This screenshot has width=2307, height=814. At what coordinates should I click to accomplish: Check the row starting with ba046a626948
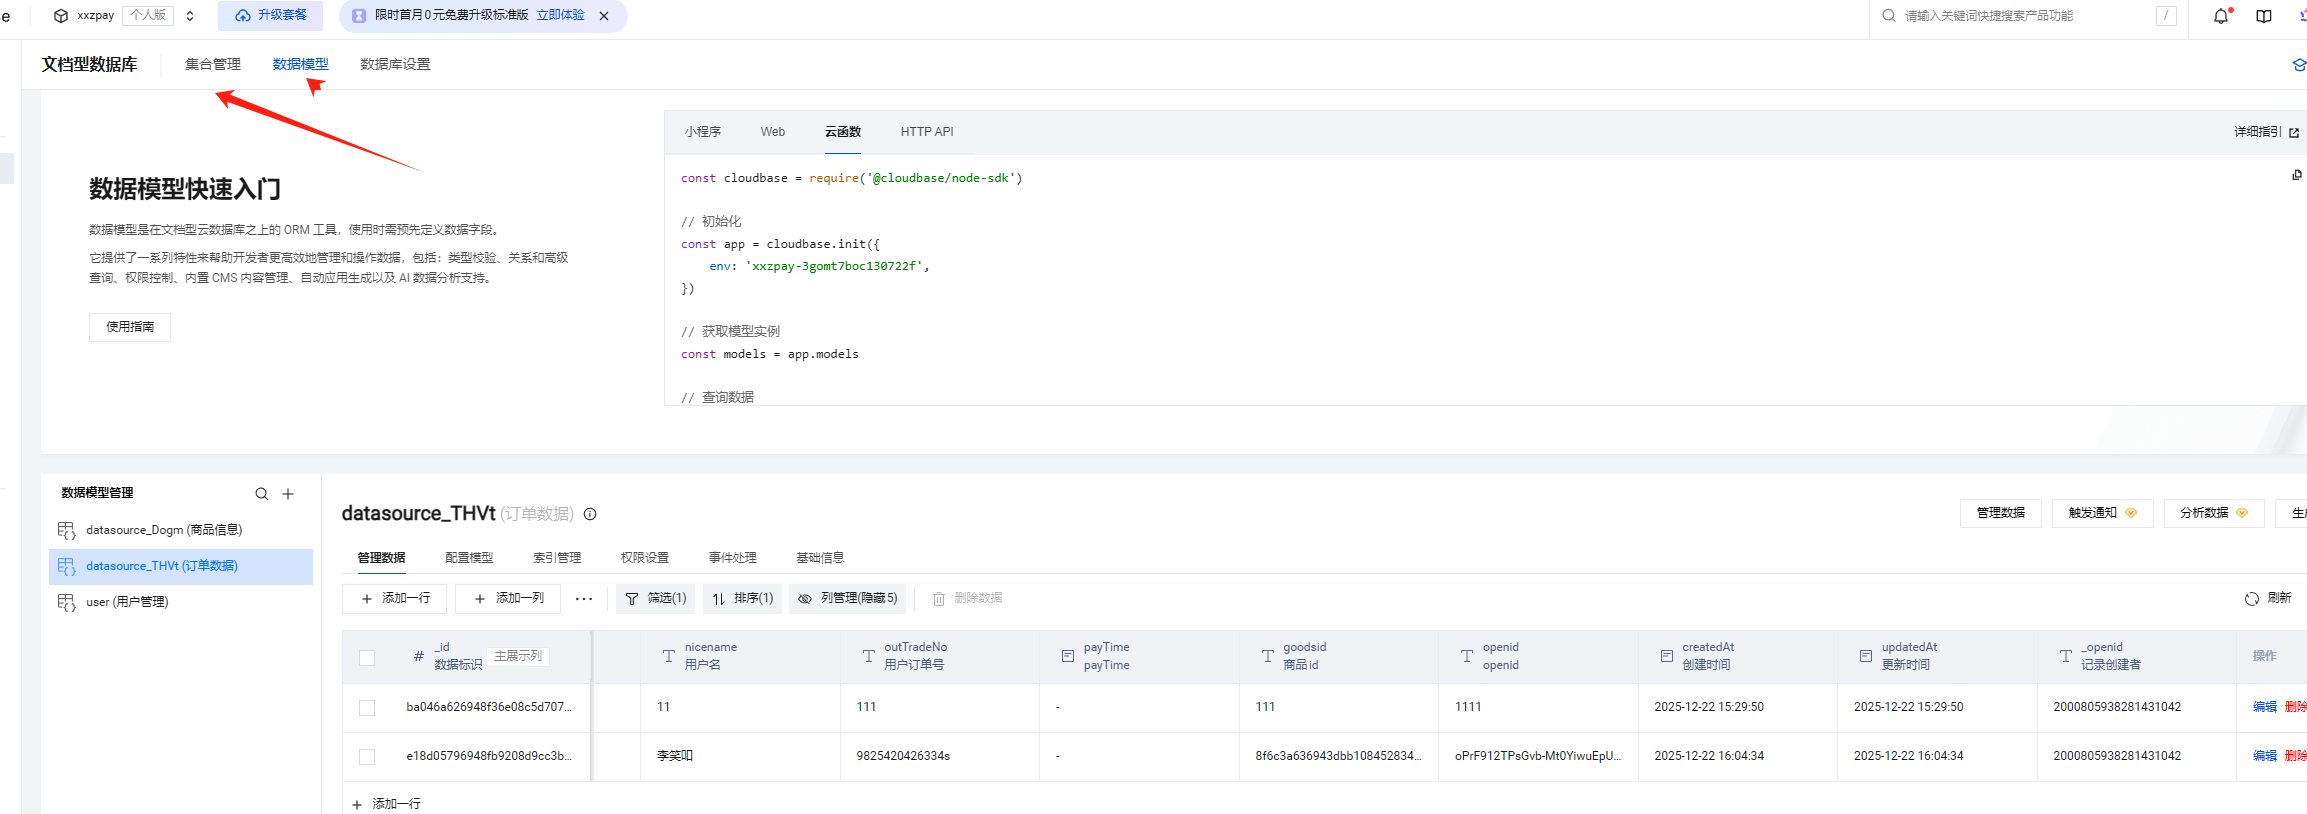[x=367, y=707]
